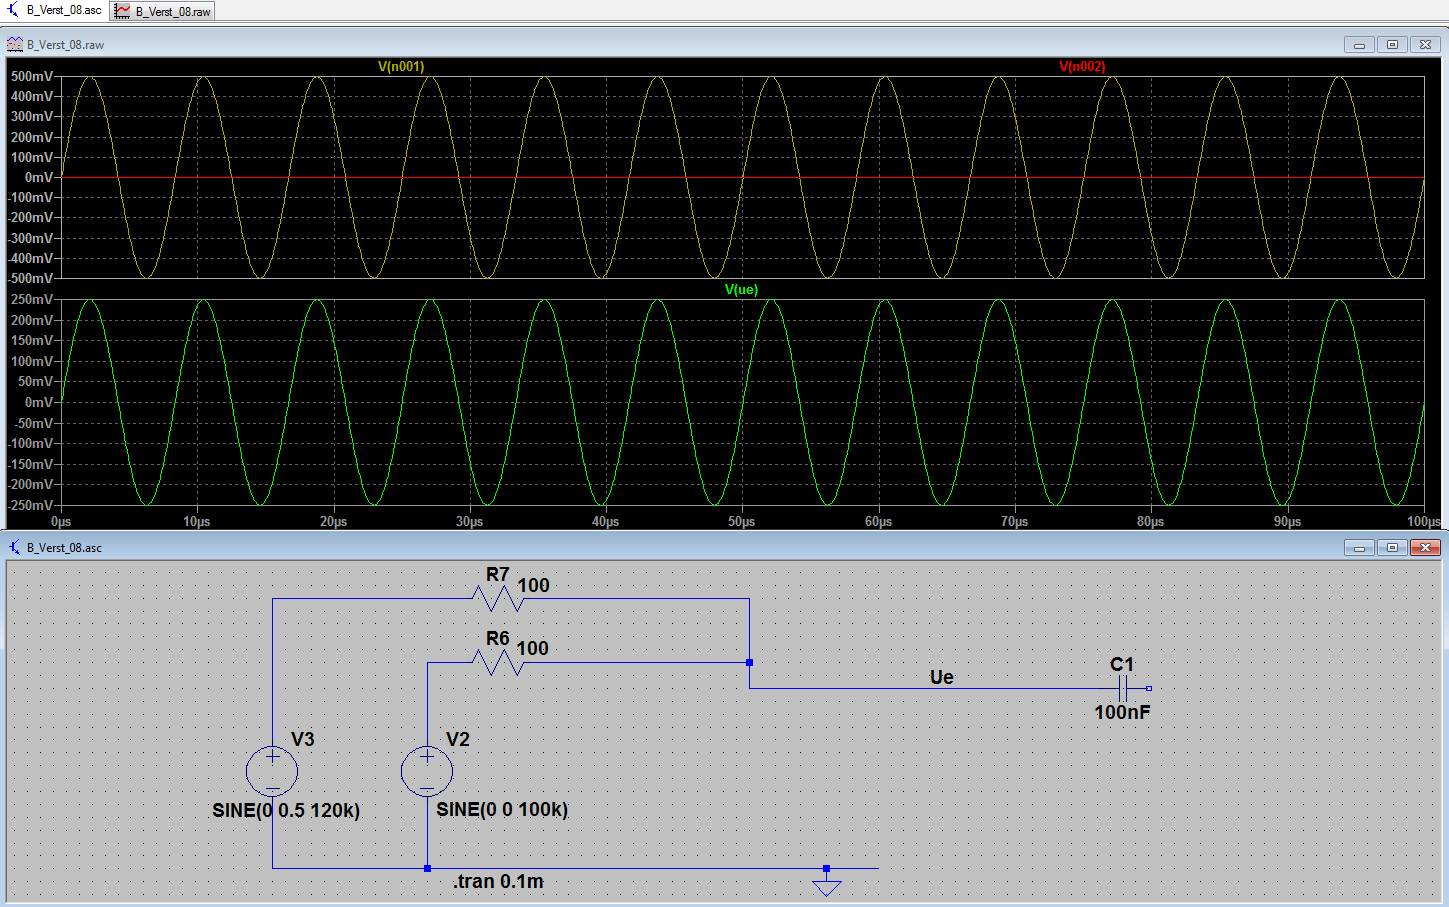Click the 250mV axis label in lower pane
This screenshot has width=1449, height=907.
[x=32, y=300]
